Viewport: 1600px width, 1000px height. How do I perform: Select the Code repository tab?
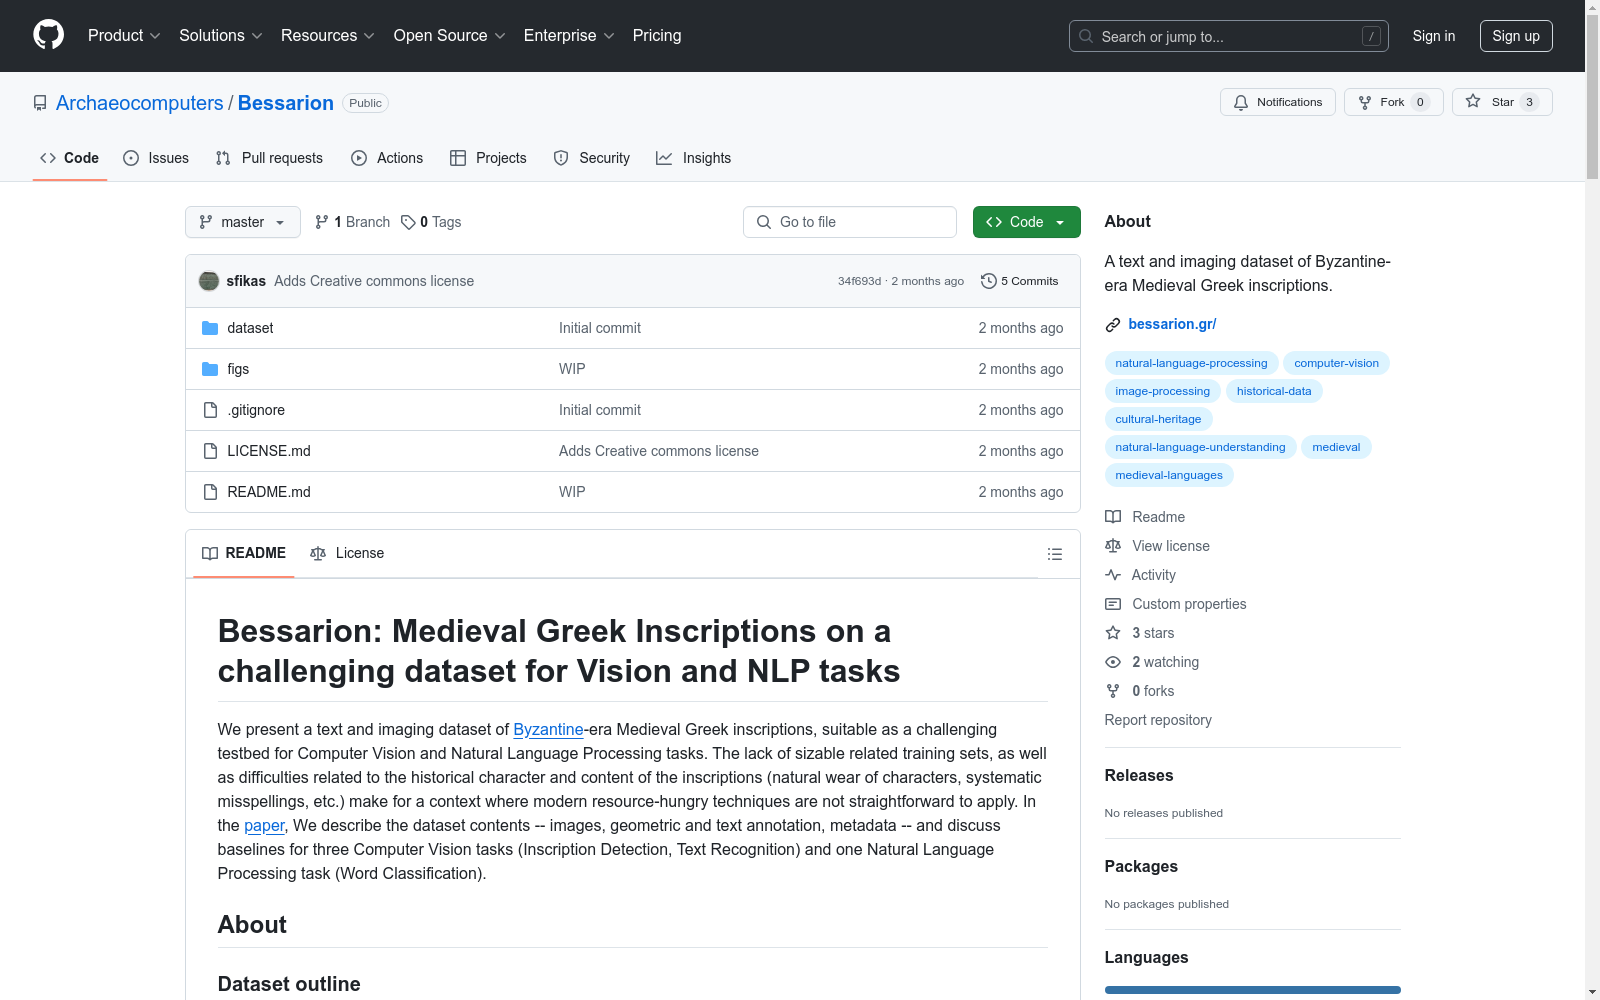point(69,158)
